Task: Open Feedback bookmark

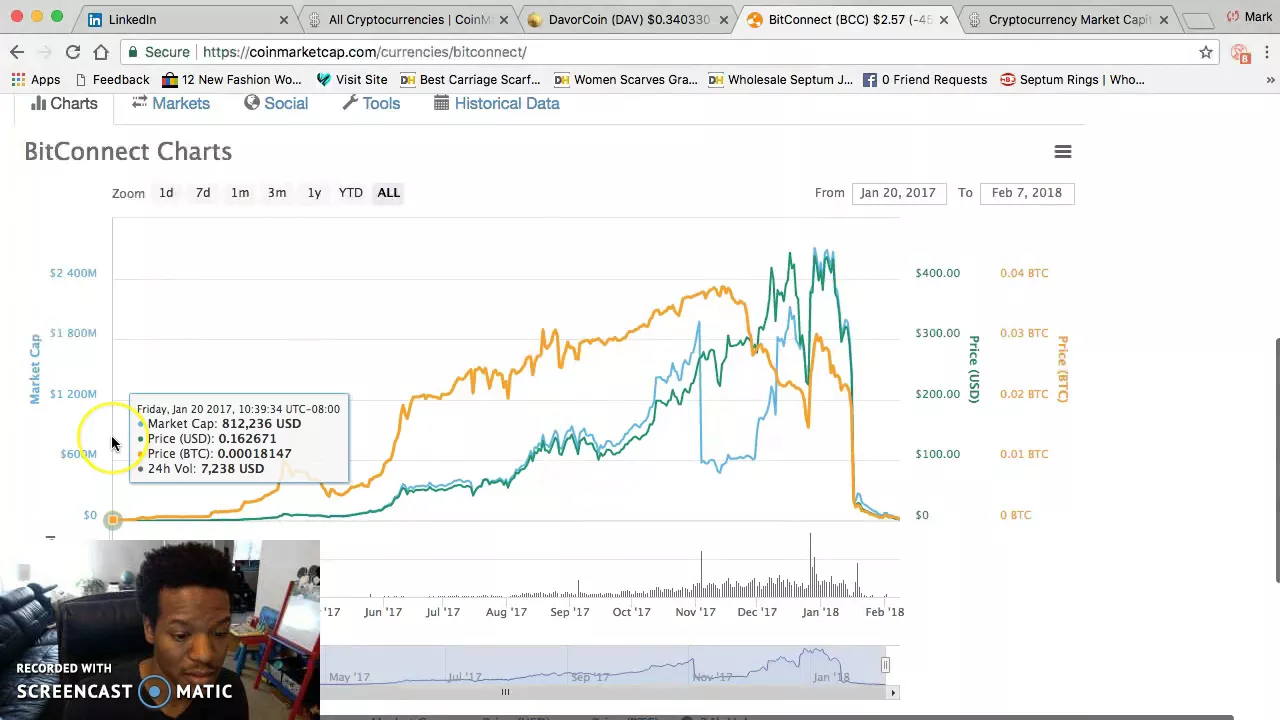Action: (x=112, y=80)
